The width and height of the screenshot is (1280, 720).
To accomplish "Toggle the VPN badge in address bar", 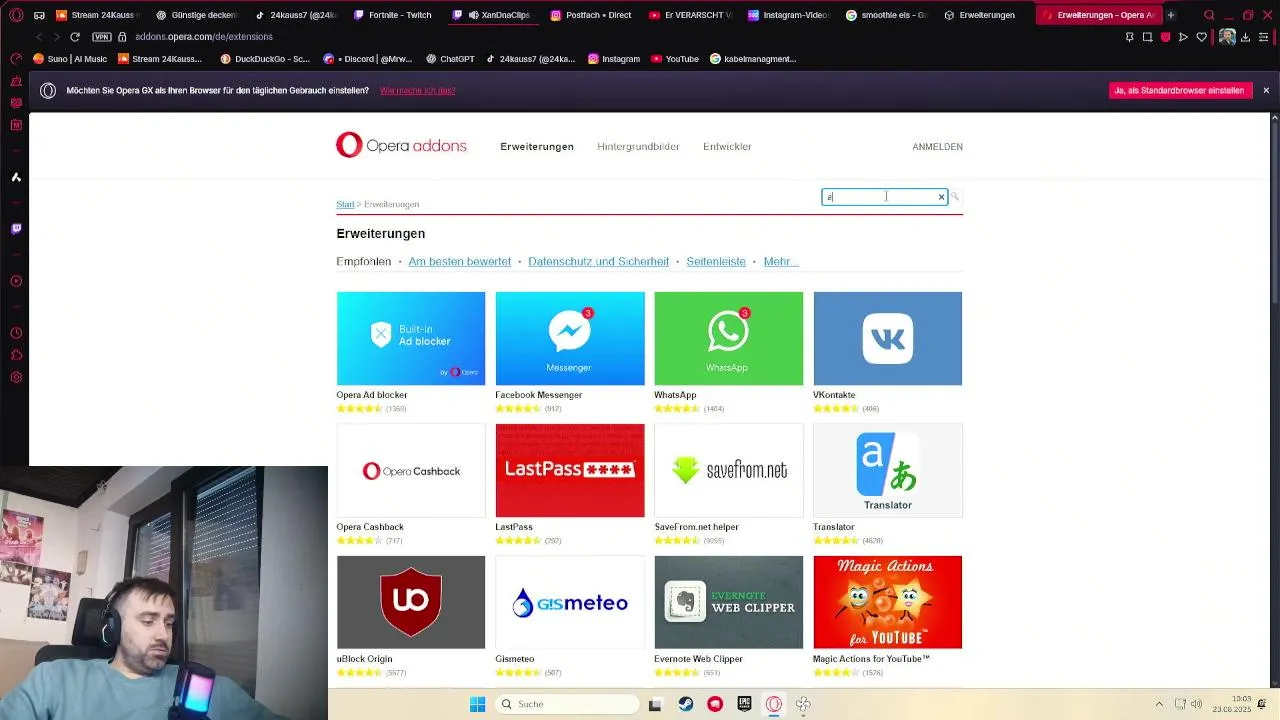I will coord(101,37).
